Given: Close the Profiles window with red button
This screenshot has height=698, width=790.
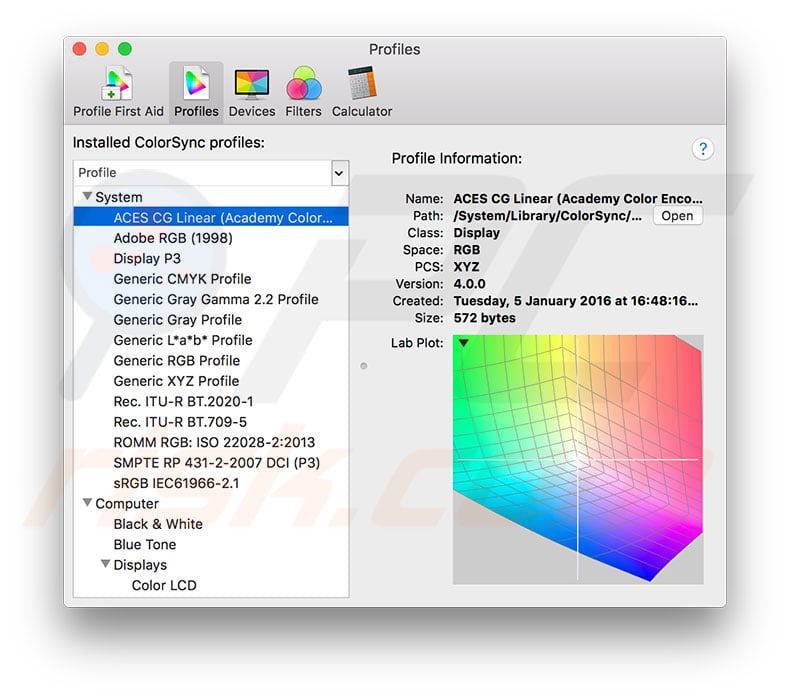Looking at the screenshot, I should (x=80, y=49).
